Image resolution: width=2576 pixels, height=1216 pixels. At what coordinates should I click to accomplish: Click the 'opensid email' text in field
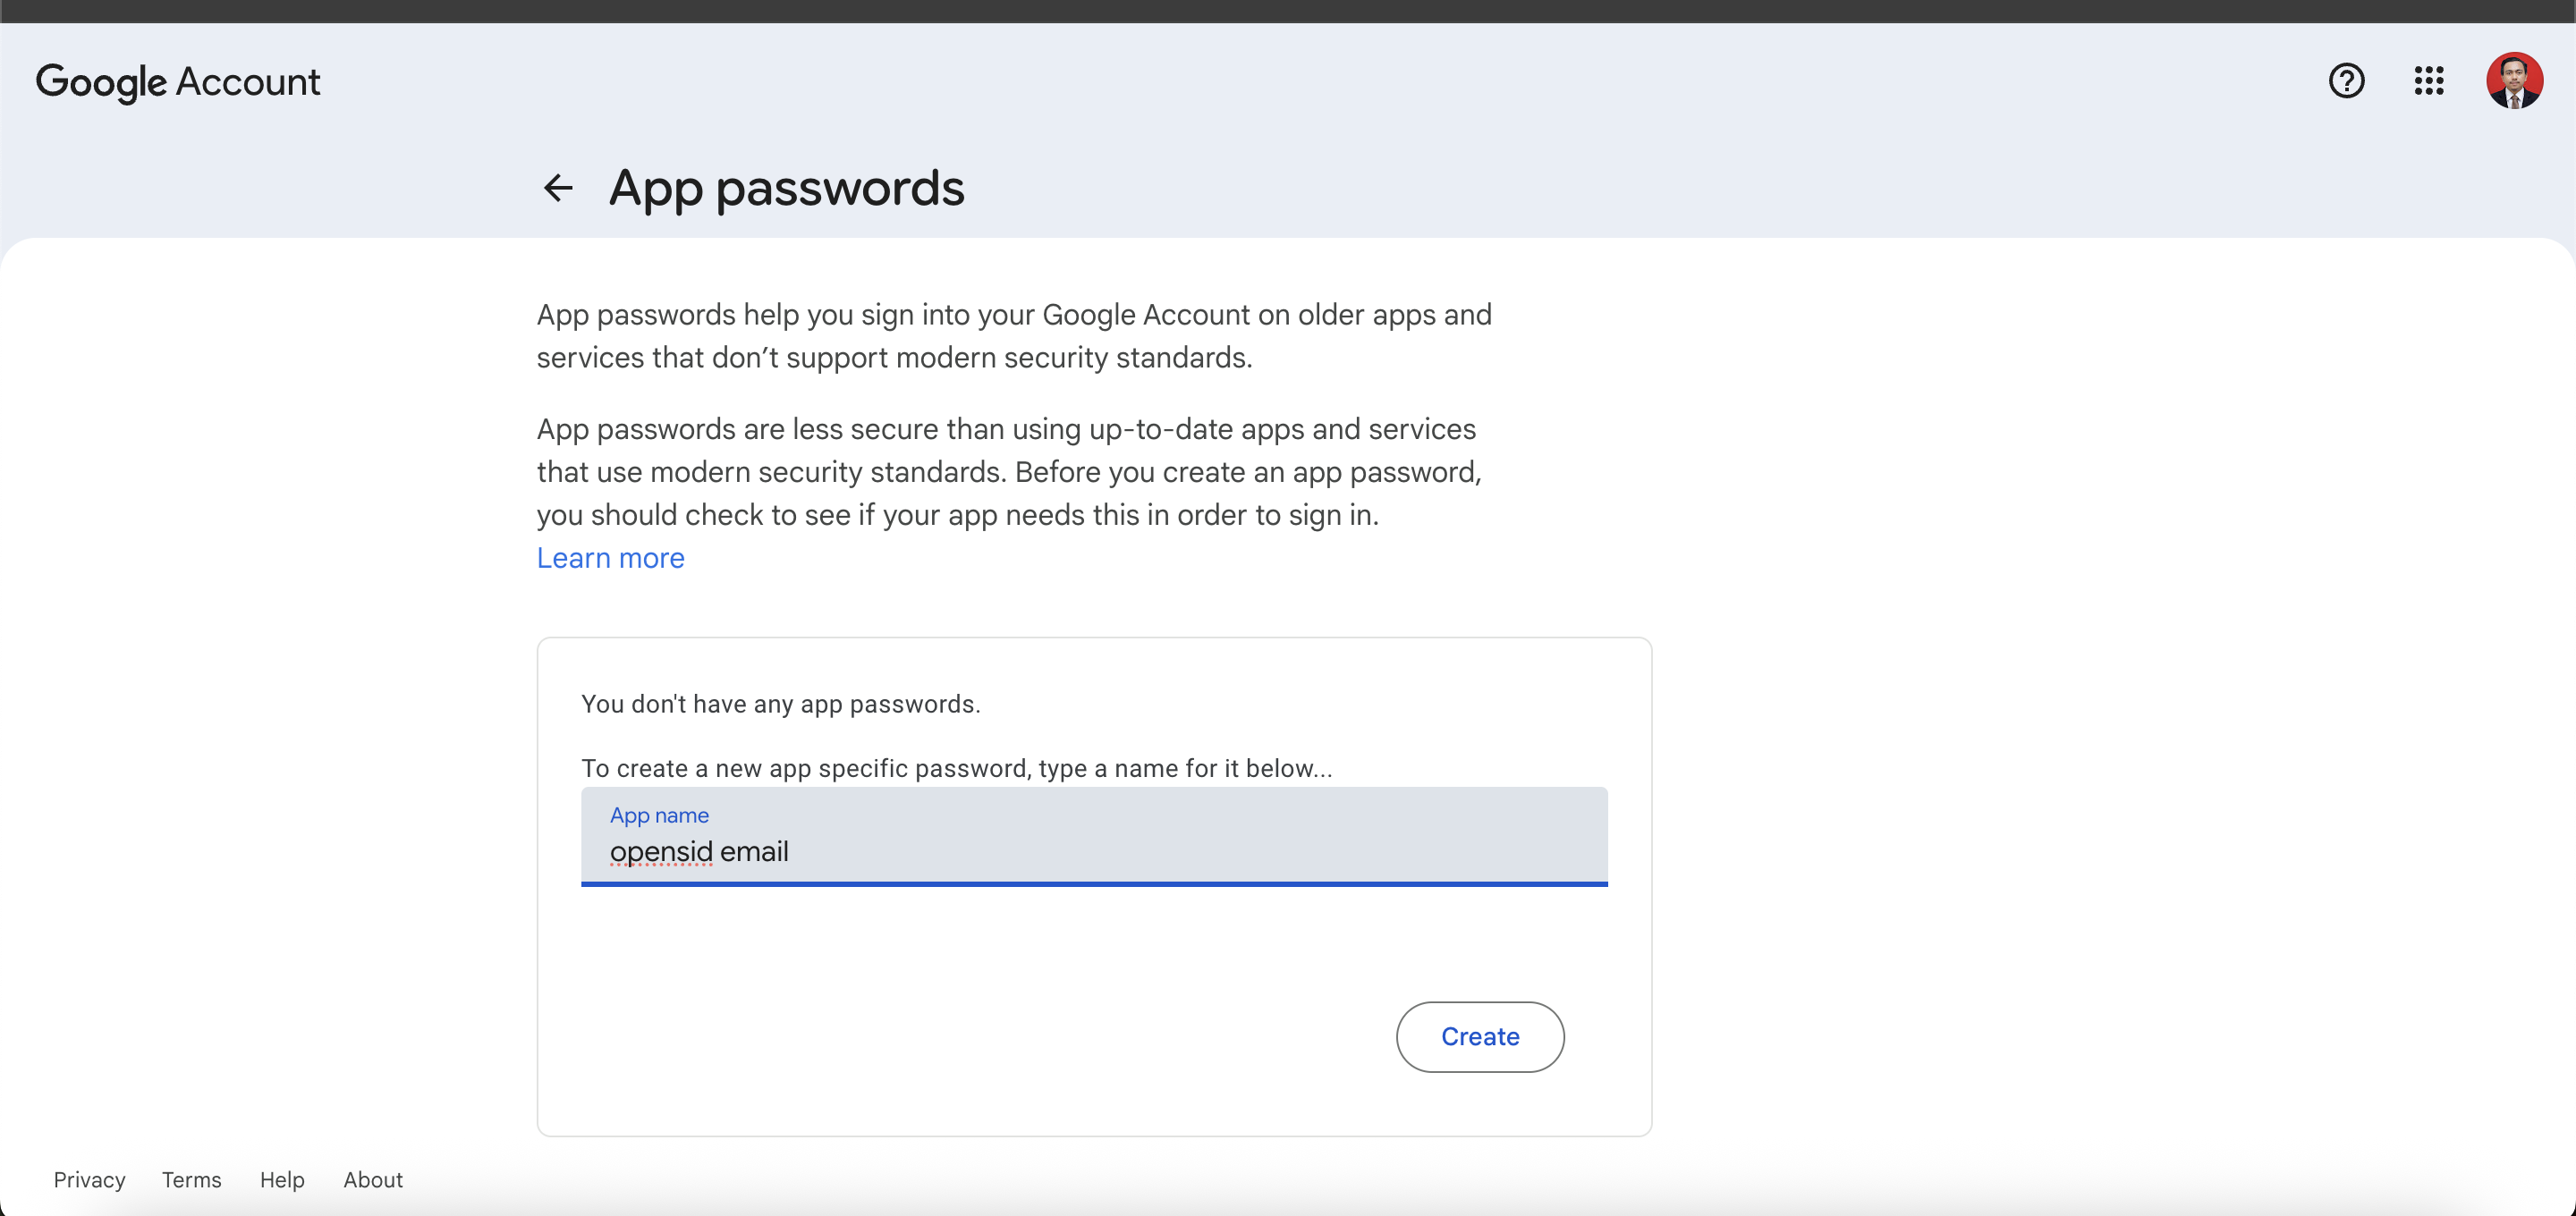point(699,852)
